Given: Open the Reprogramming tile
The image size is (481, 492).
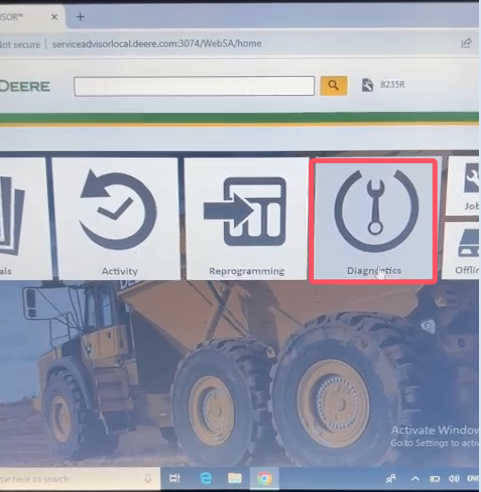Looking at the screenshot, I should click(246, 219).
